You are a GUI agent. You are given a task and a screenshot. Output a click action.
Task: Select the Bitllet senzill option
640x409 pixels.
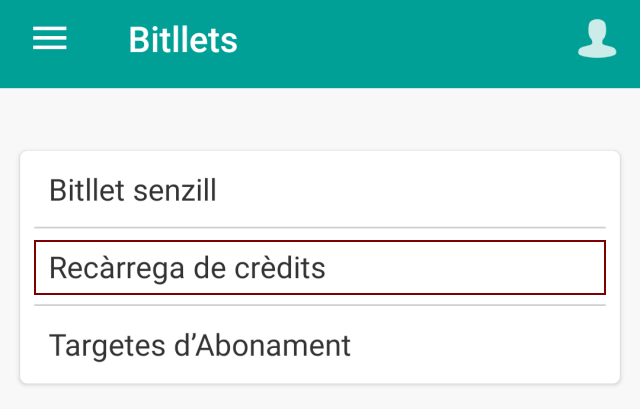(319, 190)
